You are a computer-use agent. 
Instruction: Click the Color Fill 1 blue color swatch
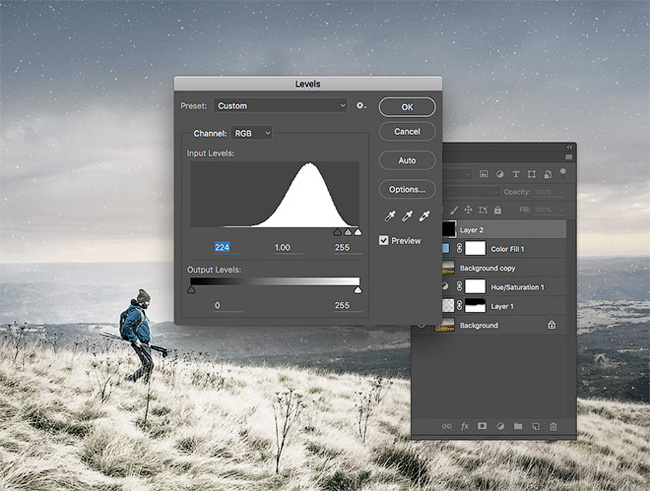(446, 248)
